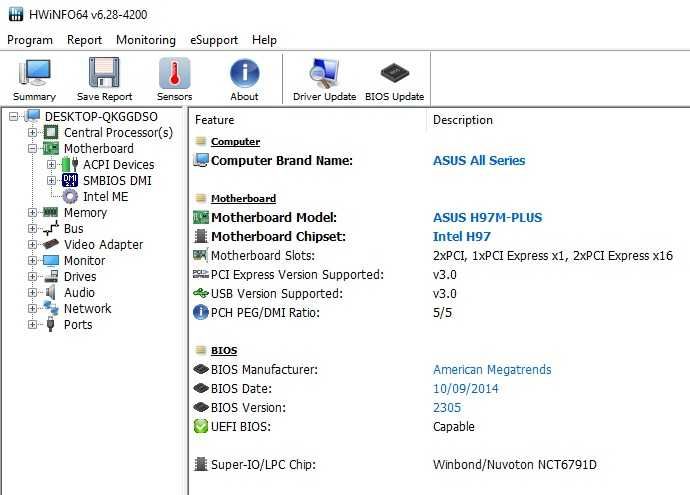690x495 pixels.
Task: Open the Sensors thermometer icon
Action: 174,73
